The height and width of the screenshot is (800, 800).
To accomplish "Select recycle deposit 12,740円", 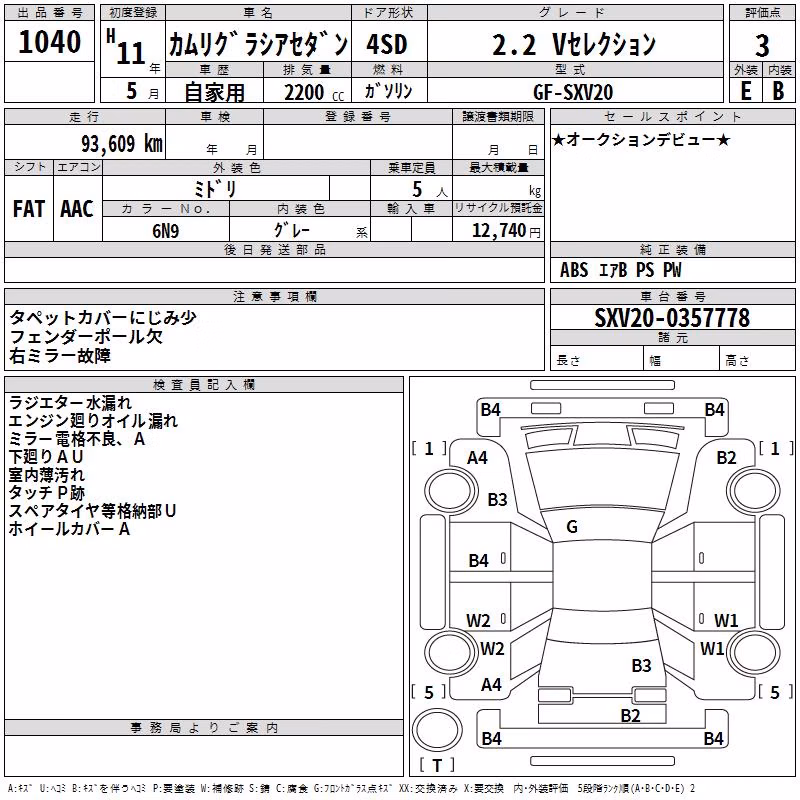I will point(506,231).
